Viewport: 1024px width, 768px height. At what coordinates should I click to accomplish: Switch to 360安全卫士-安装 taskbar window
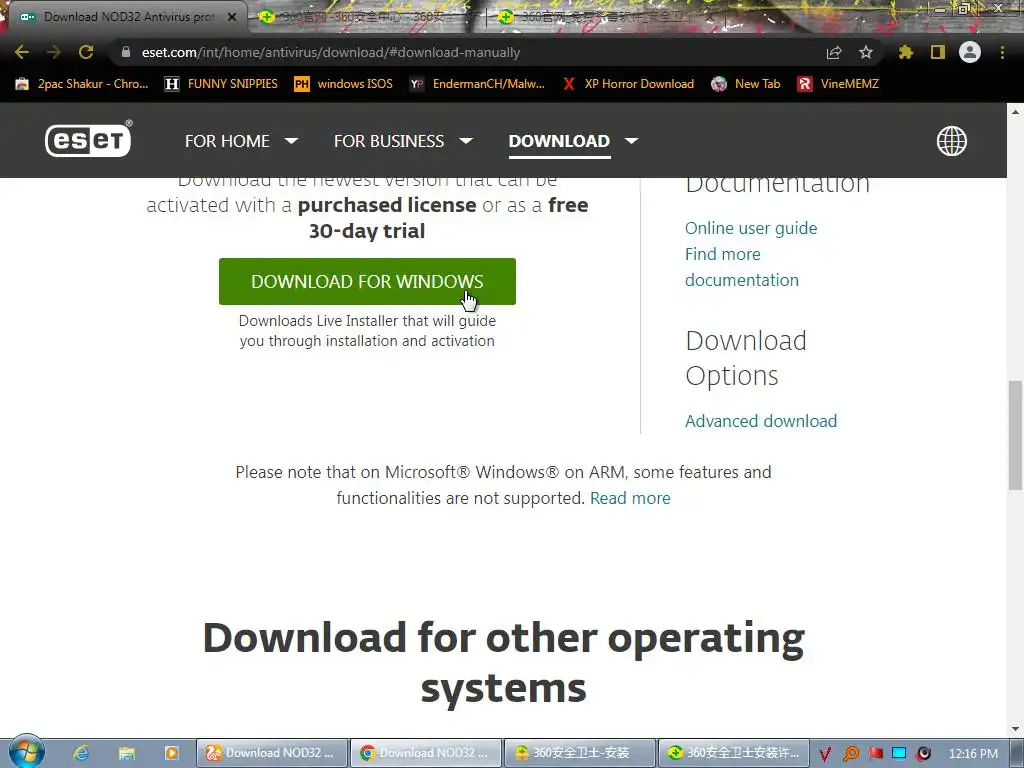pyautogui.click(x=580, y=753)
